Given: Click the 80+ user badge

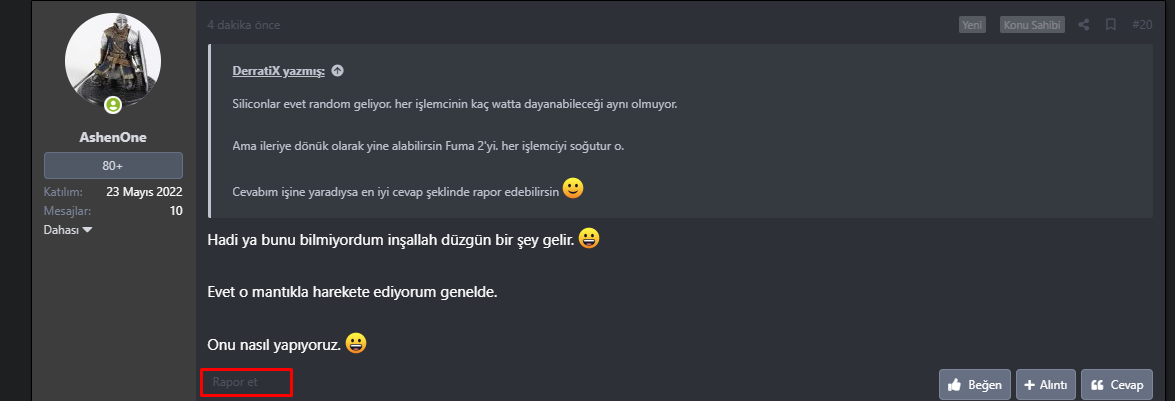Looking at the screenshot, I should [x=113, y=166].
